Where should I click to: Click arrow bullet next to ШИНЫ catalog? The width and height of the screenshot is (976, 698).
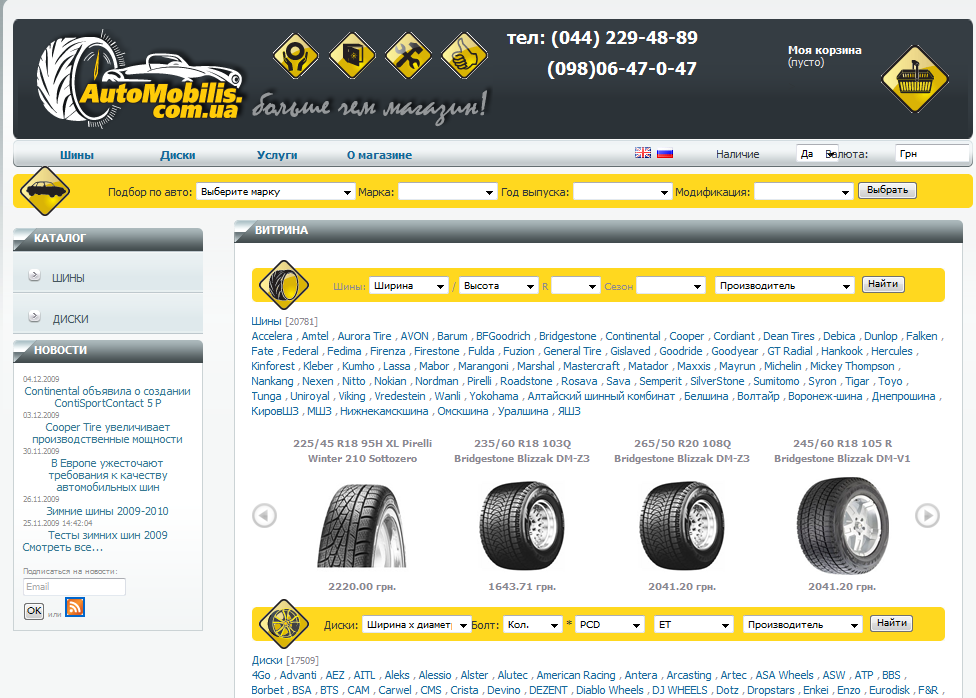pos(35,275)
